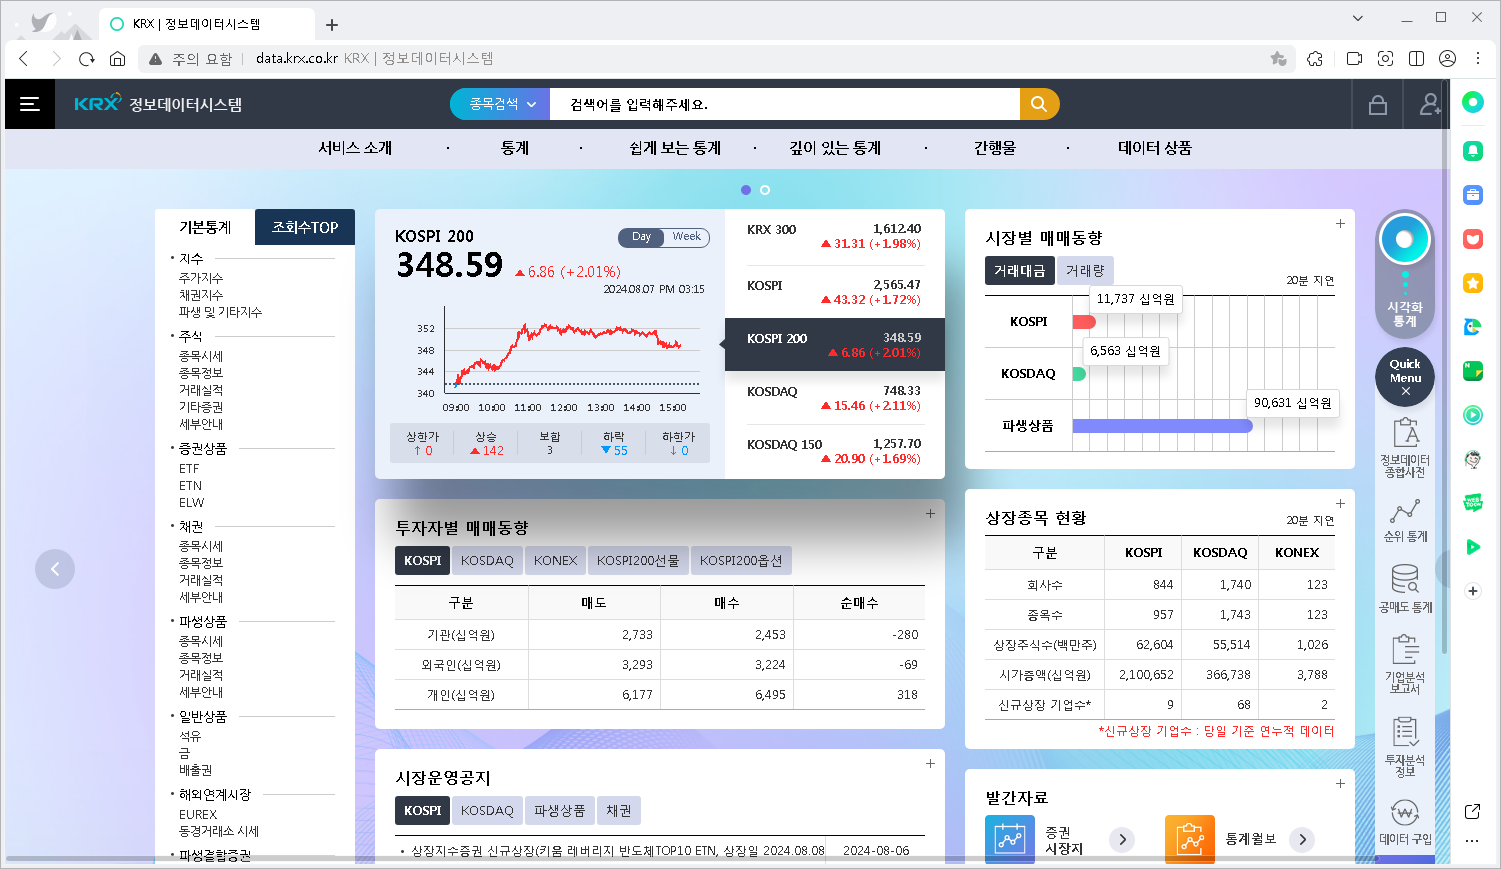The image size is (1501, 869).
Task: Select the second carousel dot indicator
Action: coord(766,189)
